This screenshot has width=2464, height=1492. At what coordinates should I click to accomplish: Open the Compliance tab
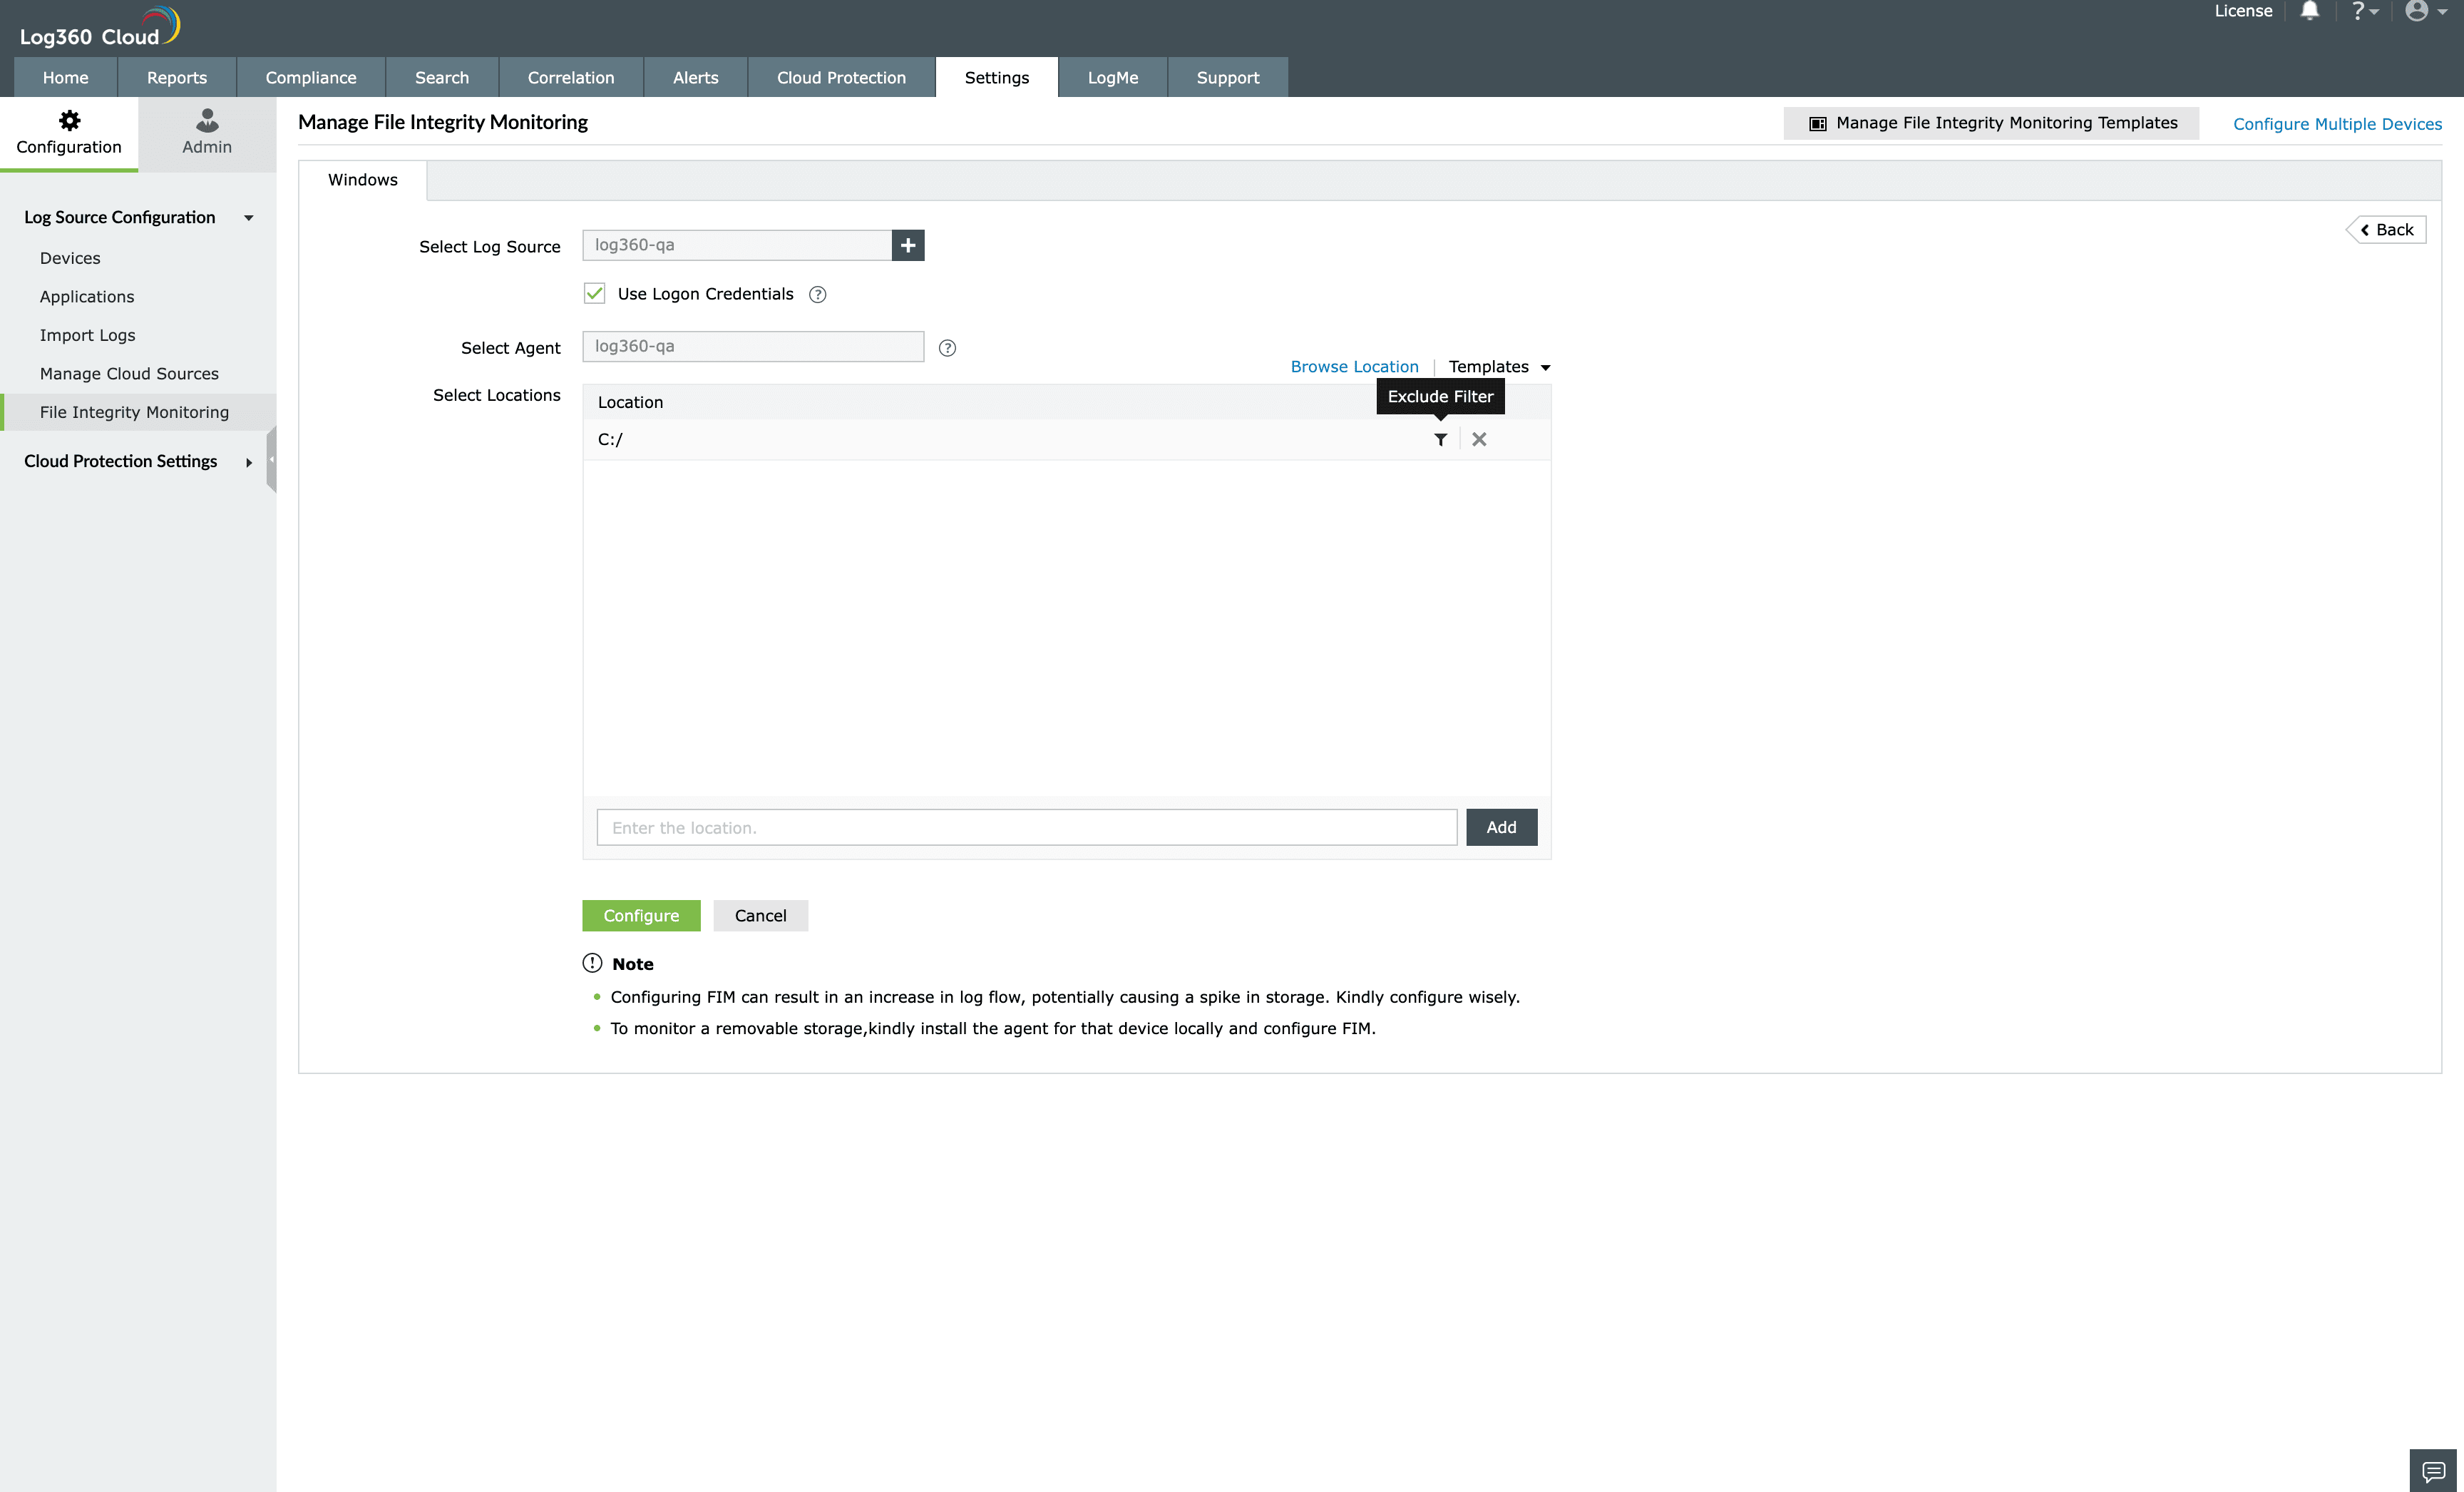[310, 78]
